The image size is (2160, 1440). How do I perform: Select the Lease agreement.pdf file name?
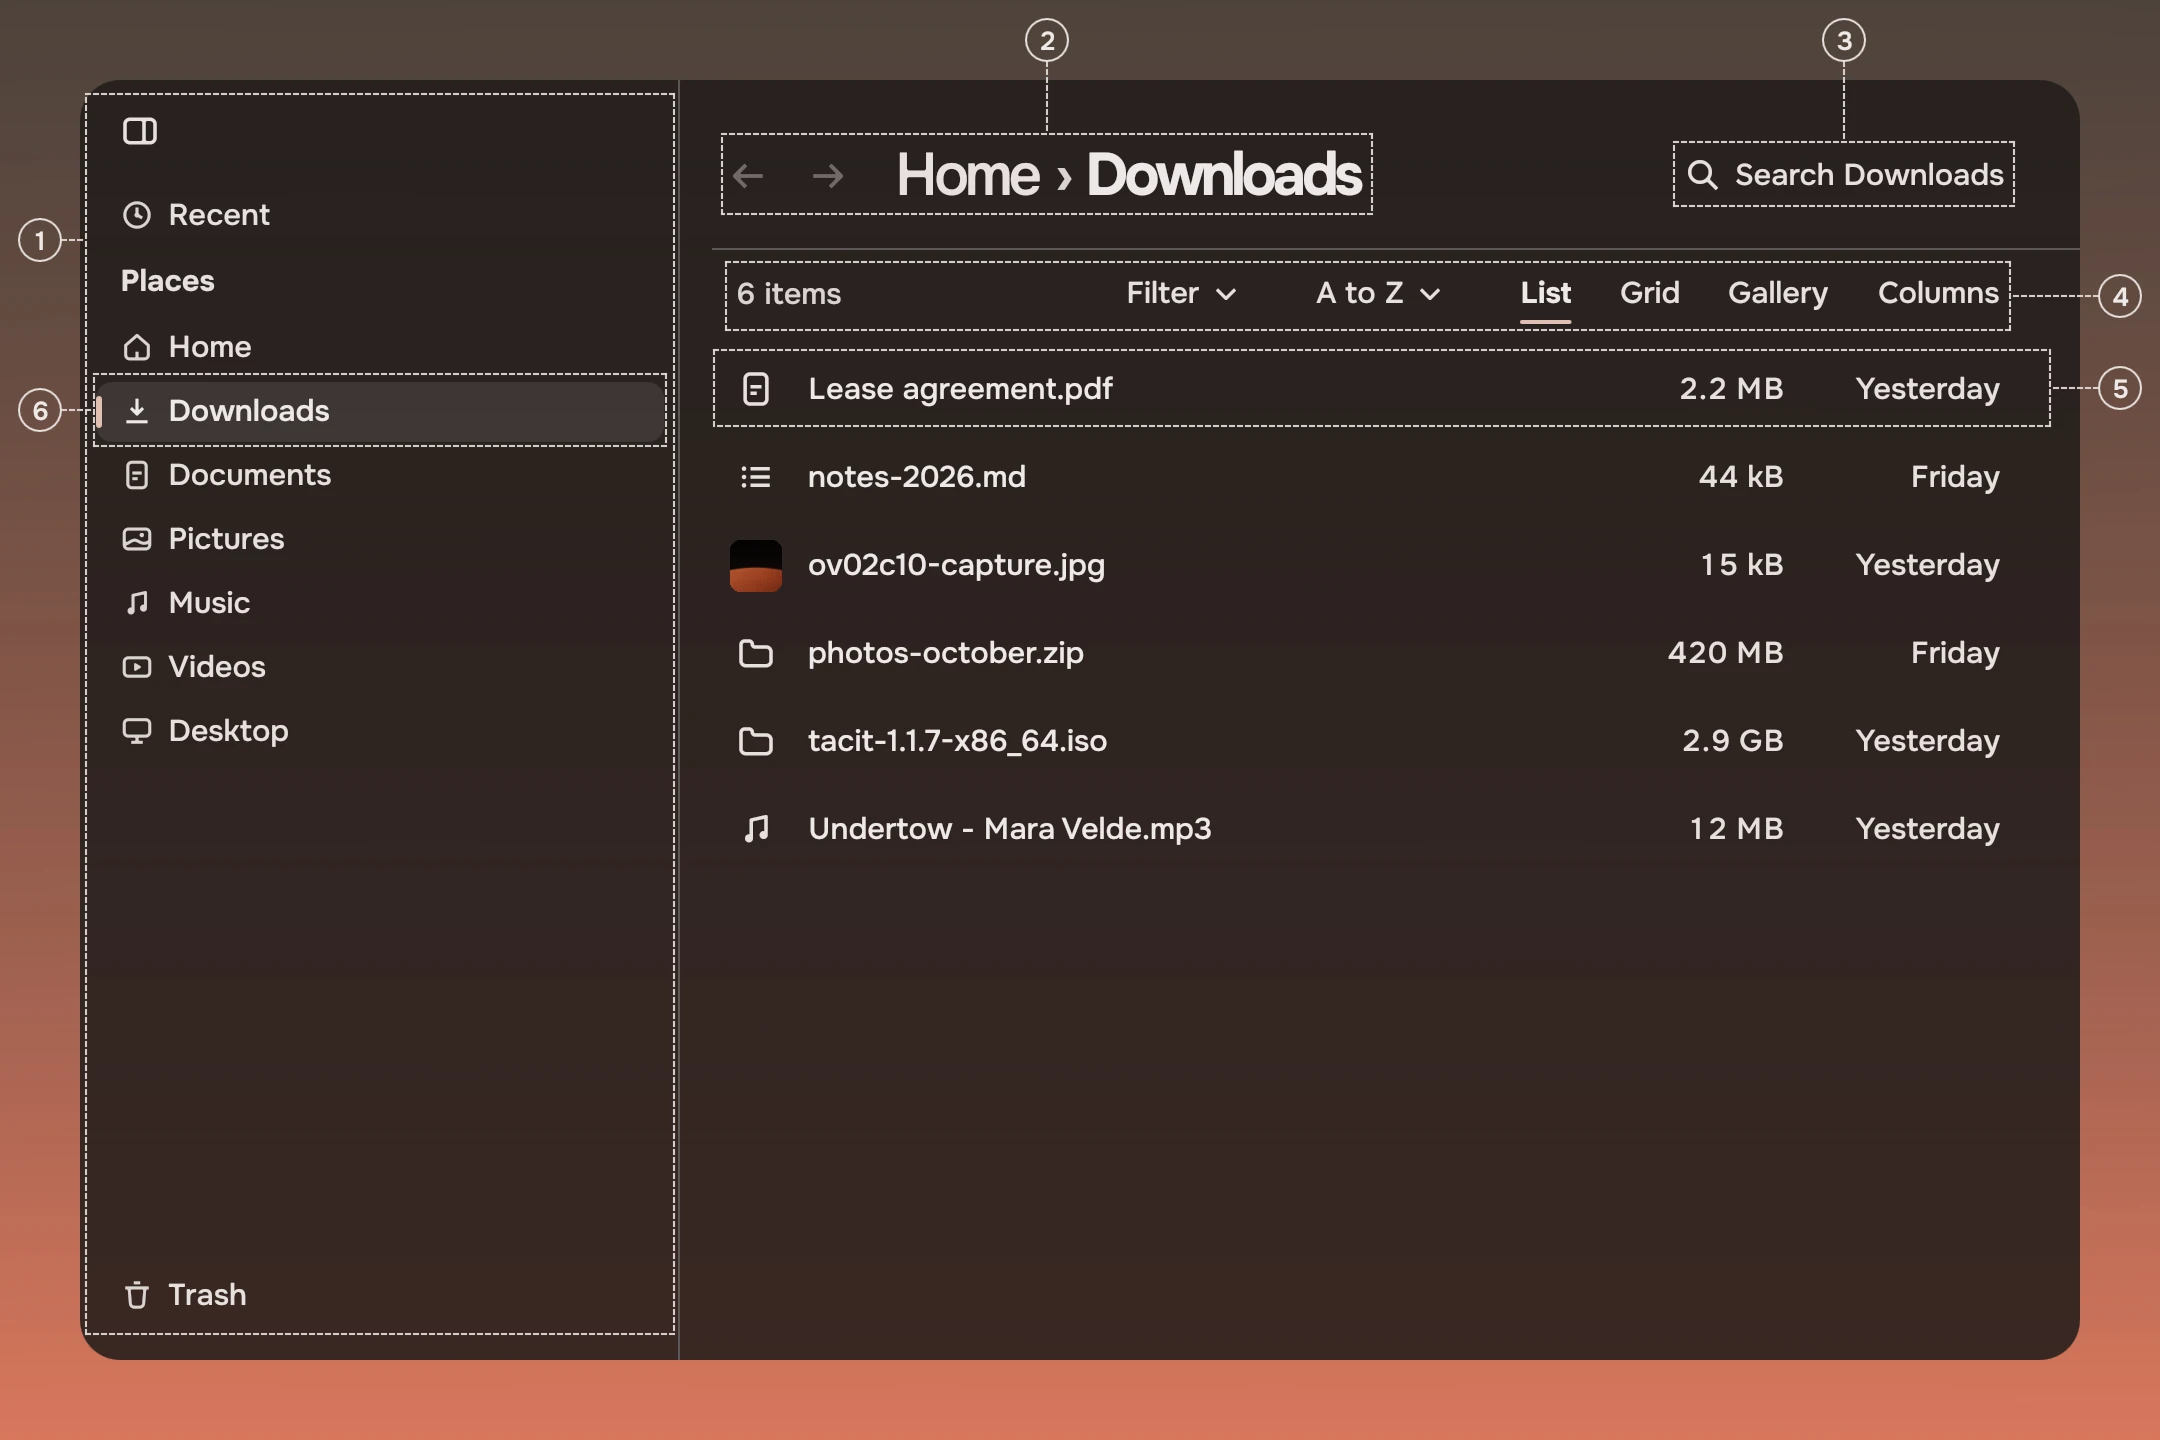[x=960, y=389]
